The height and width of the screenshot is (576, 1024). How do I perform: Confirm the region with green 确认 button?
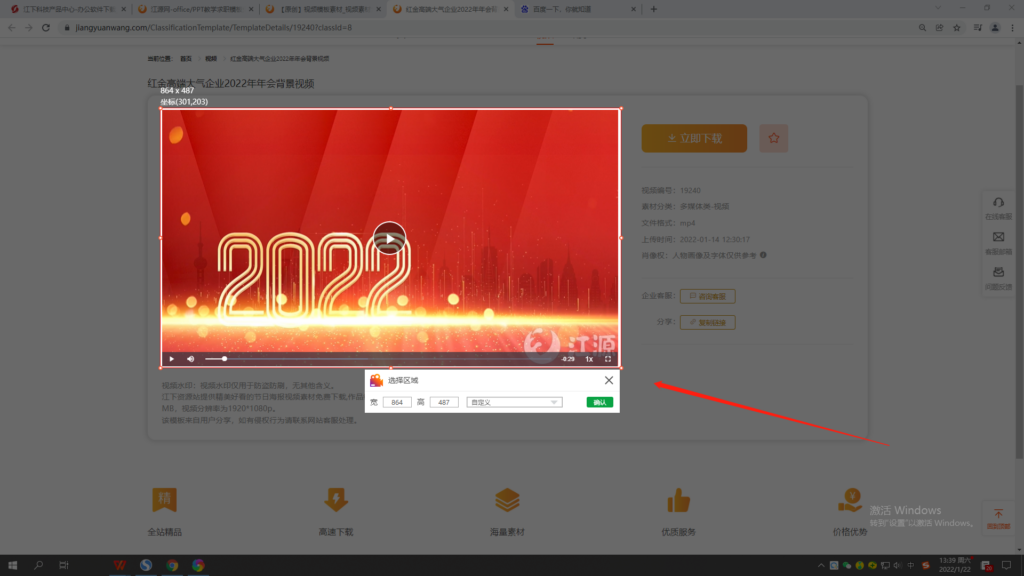(x=600, y=402)
